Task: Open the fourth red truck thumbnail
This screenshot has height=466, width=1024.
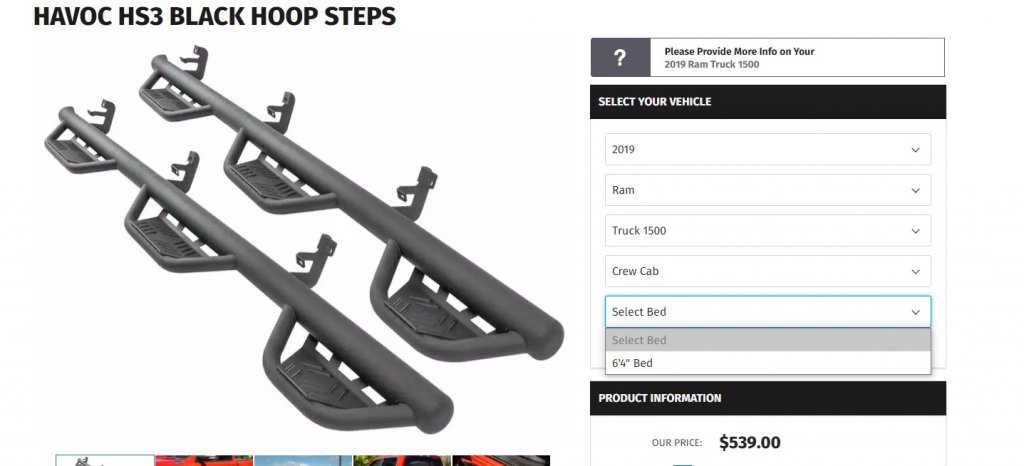Action: point(402,461)
